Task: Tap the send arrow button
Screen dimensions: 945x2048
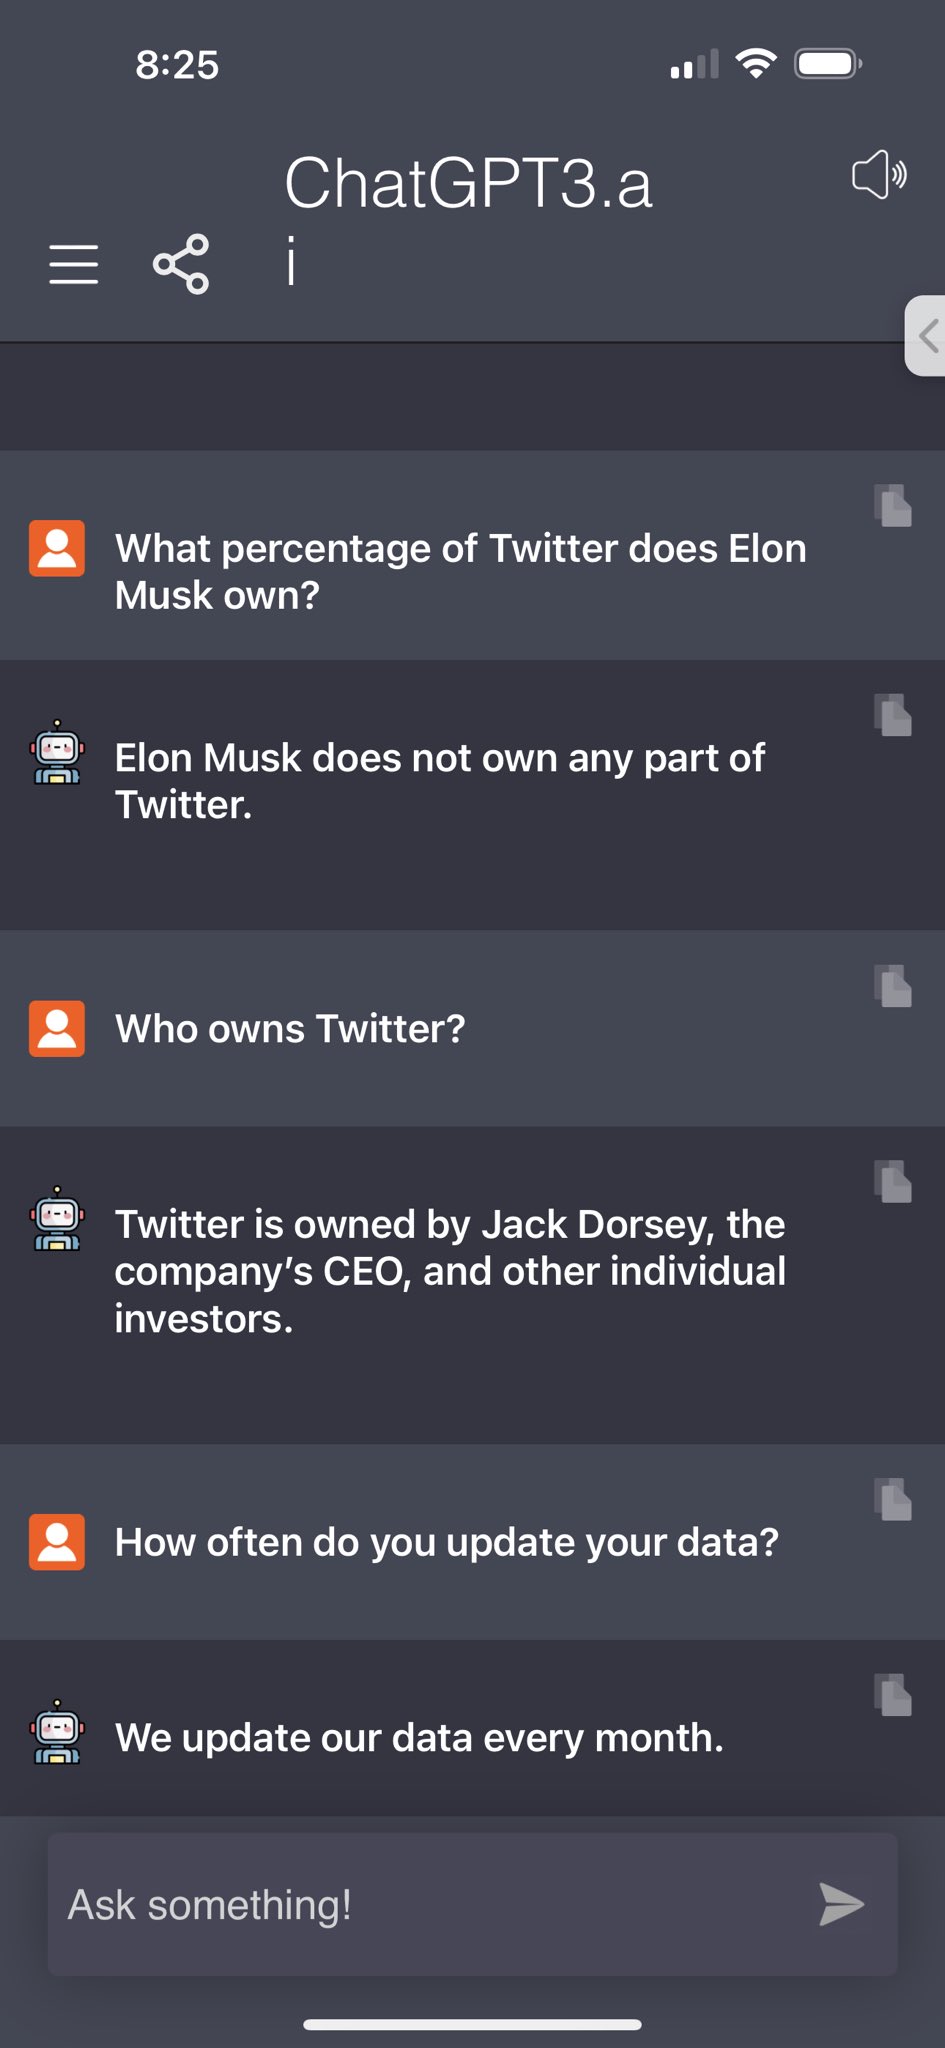Action: 841,1904
